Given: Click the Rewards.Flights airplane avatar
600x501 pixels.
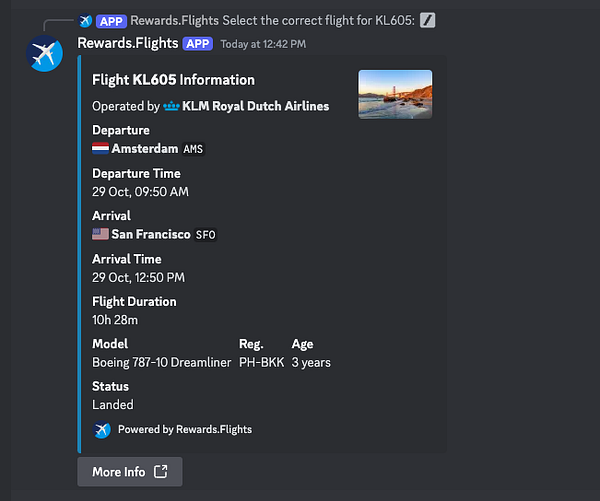Looking at the screenshot, I should (x=44, y=54).
